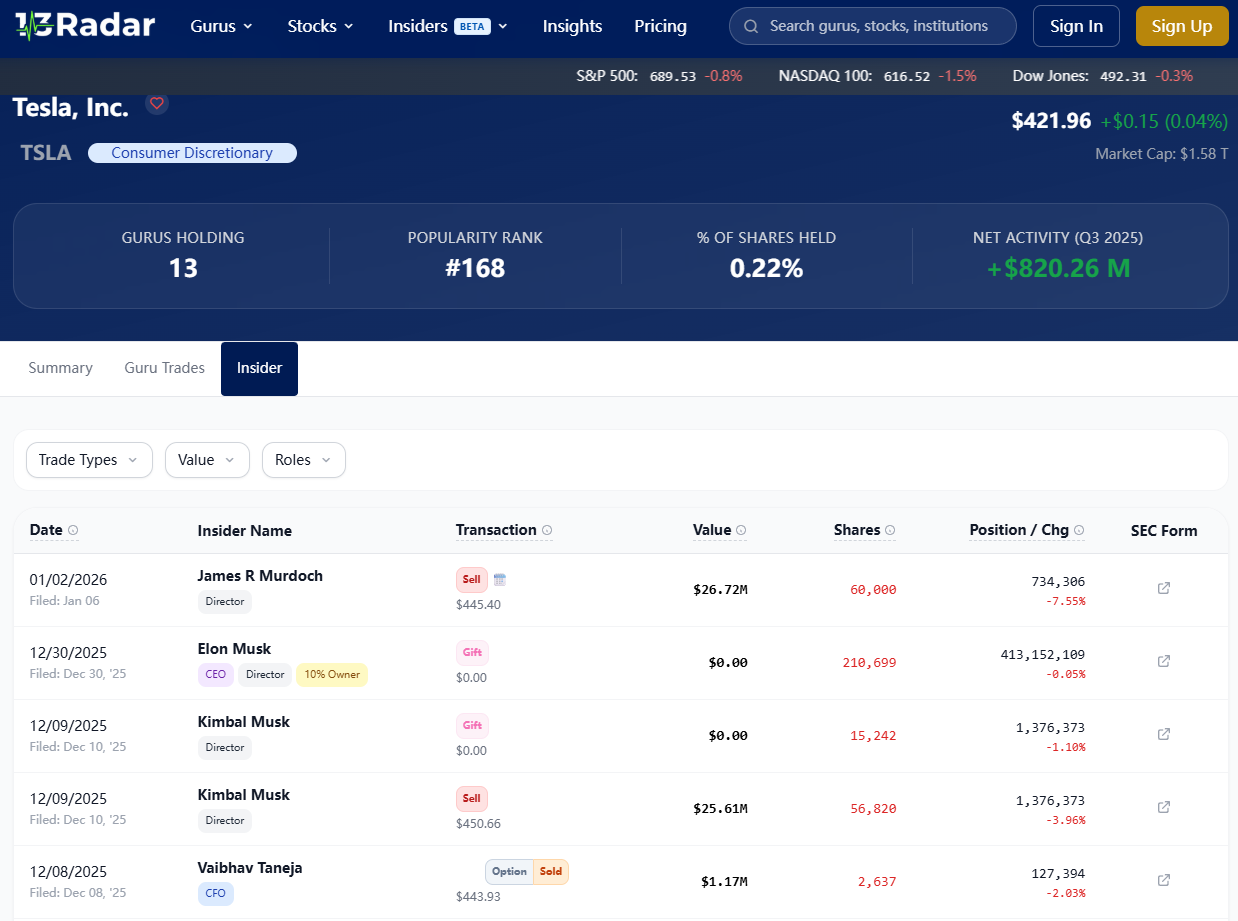Click the Option Sold badge for Vaibhav Taneja
Viewport: 1238px width, 921px height.
point(527,871)
